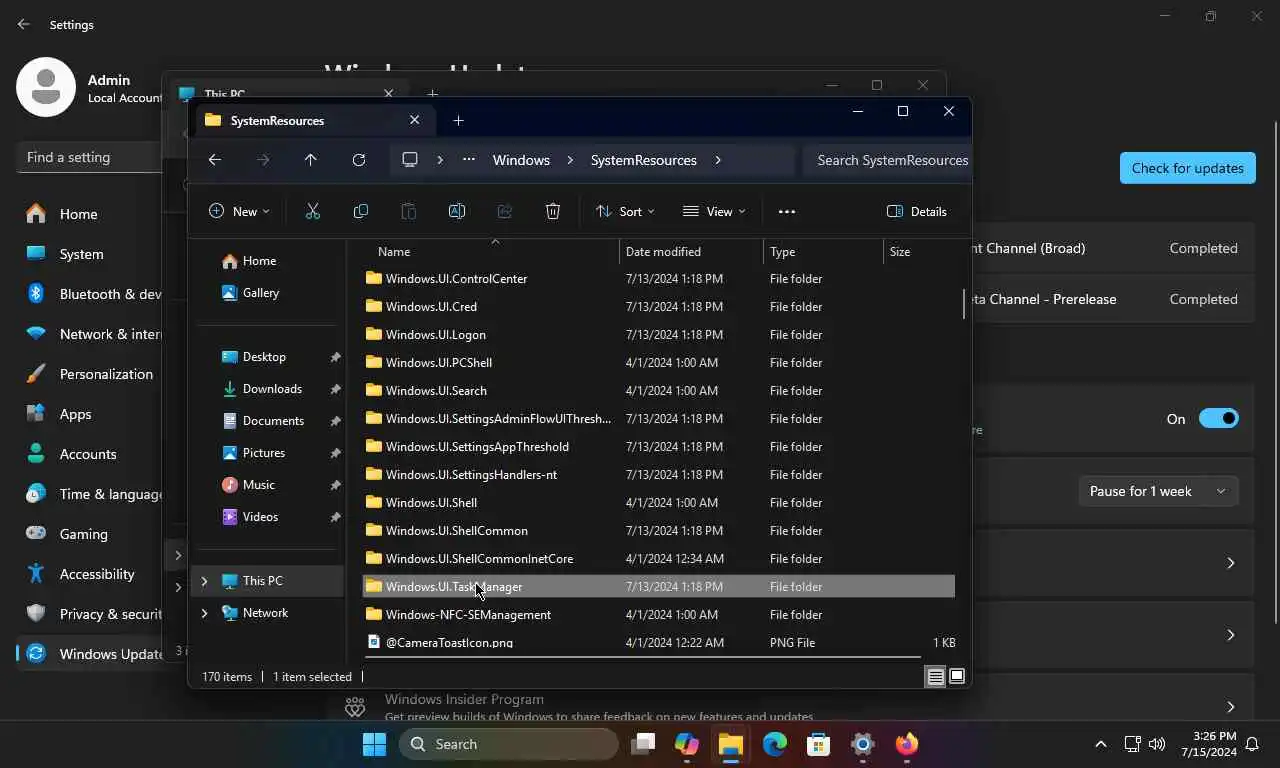Open the See more options ellipsis in toolbar
The image size is (1280, 768).
(787, 211)
